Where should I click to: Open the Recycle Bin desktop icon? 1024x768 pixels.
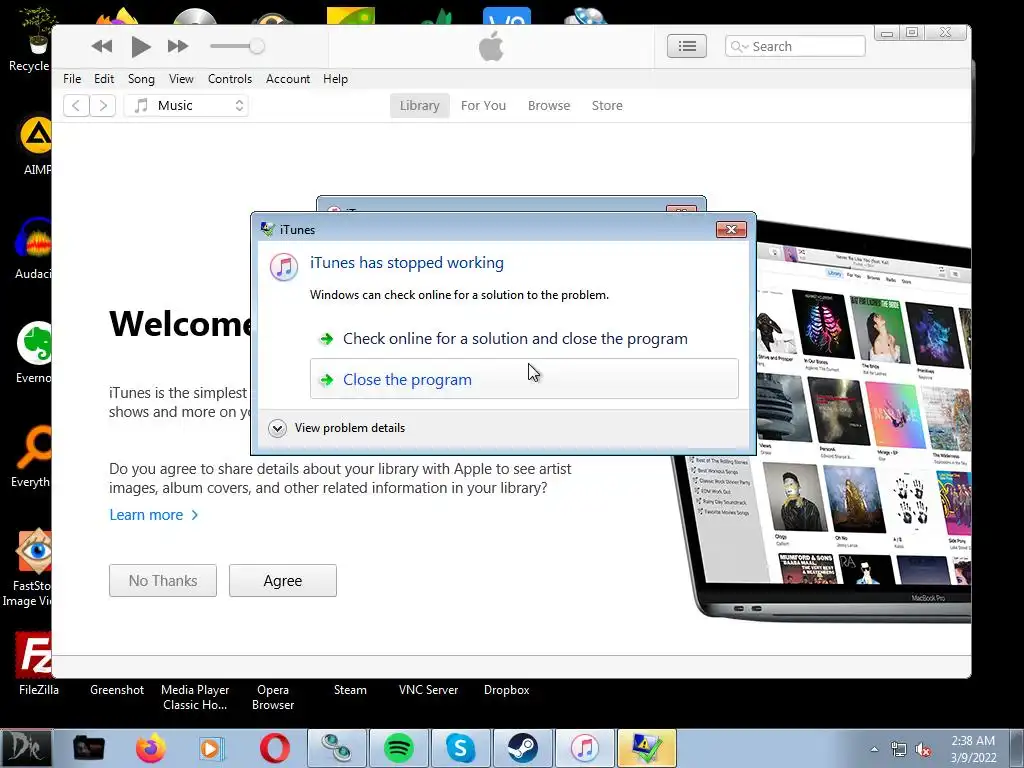pos(30,39)
